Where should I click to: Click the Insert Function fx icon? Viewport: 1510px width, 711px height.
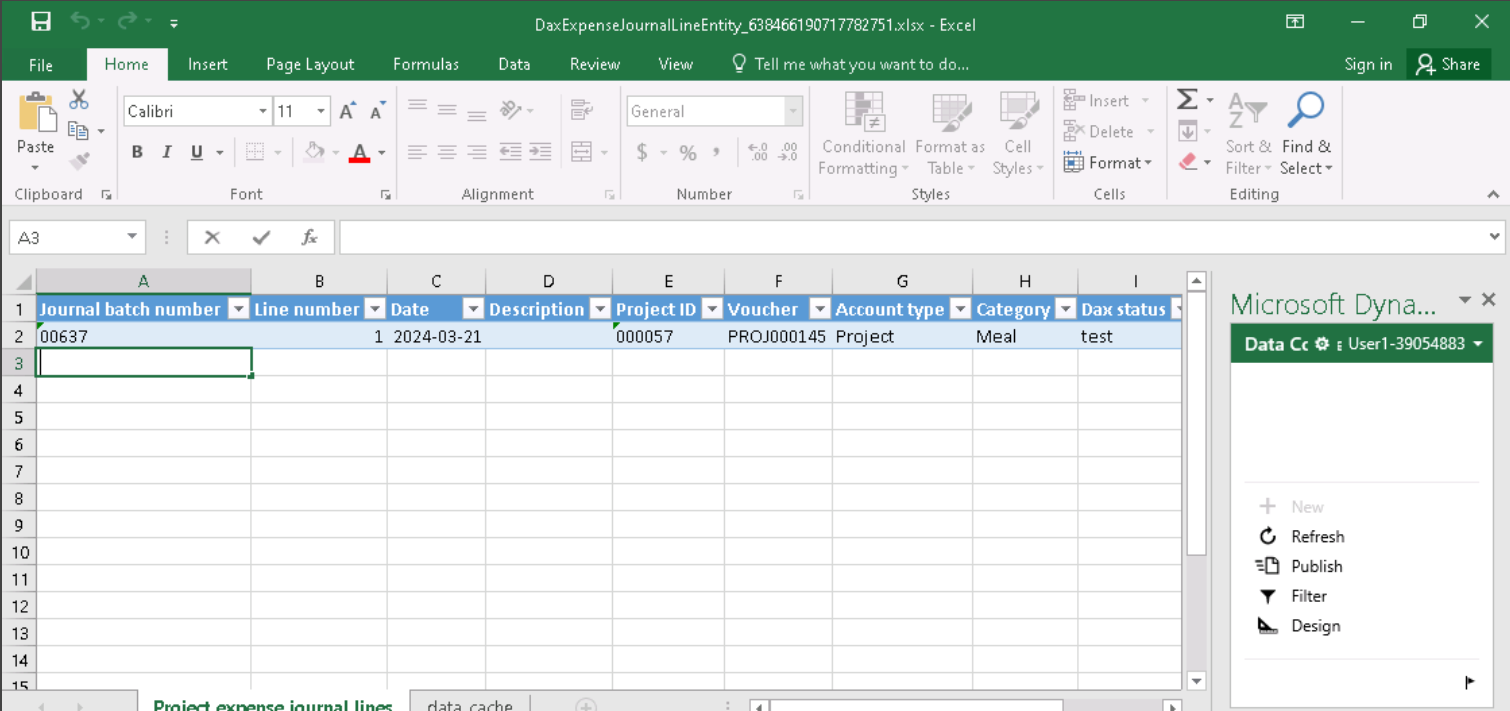tap(310, 237)
